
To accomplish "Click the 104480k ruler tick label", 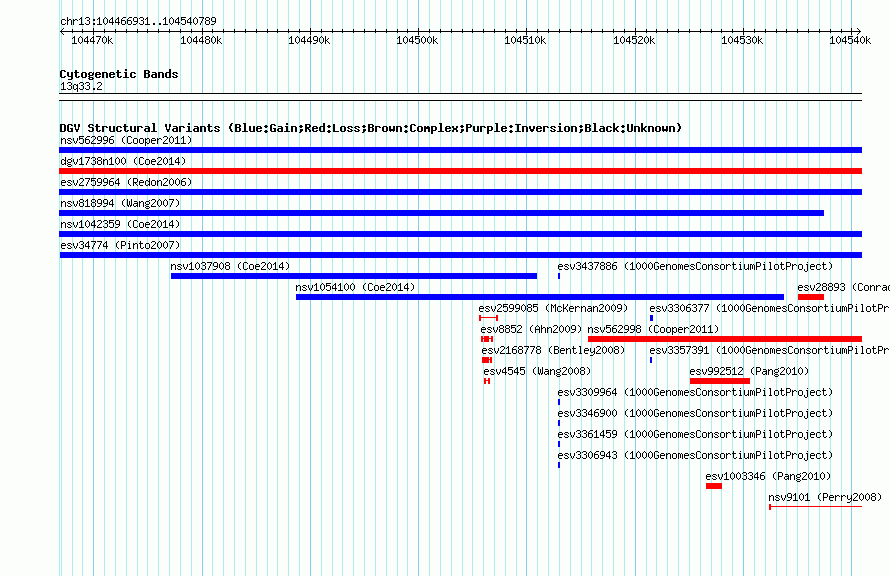I will click(201, 40).
